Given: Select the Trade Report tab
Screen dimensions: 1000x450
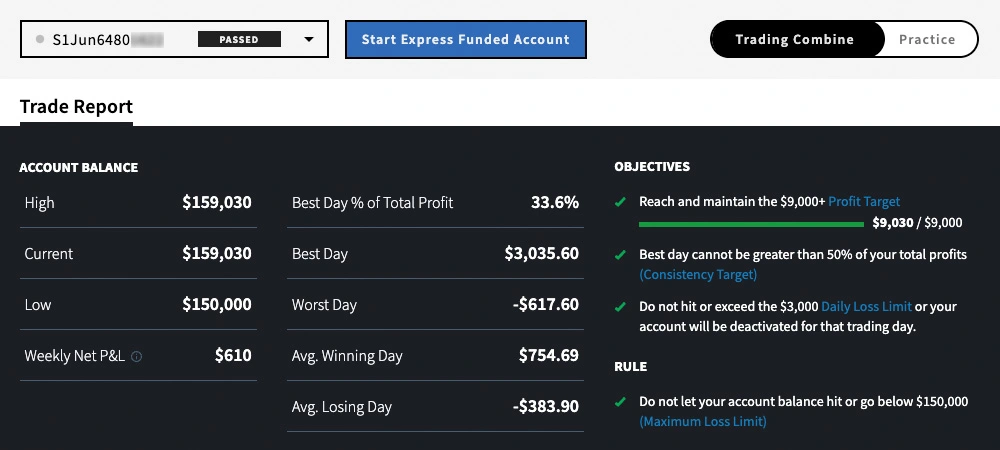Looking at the screenshot, I should (76, 107).
